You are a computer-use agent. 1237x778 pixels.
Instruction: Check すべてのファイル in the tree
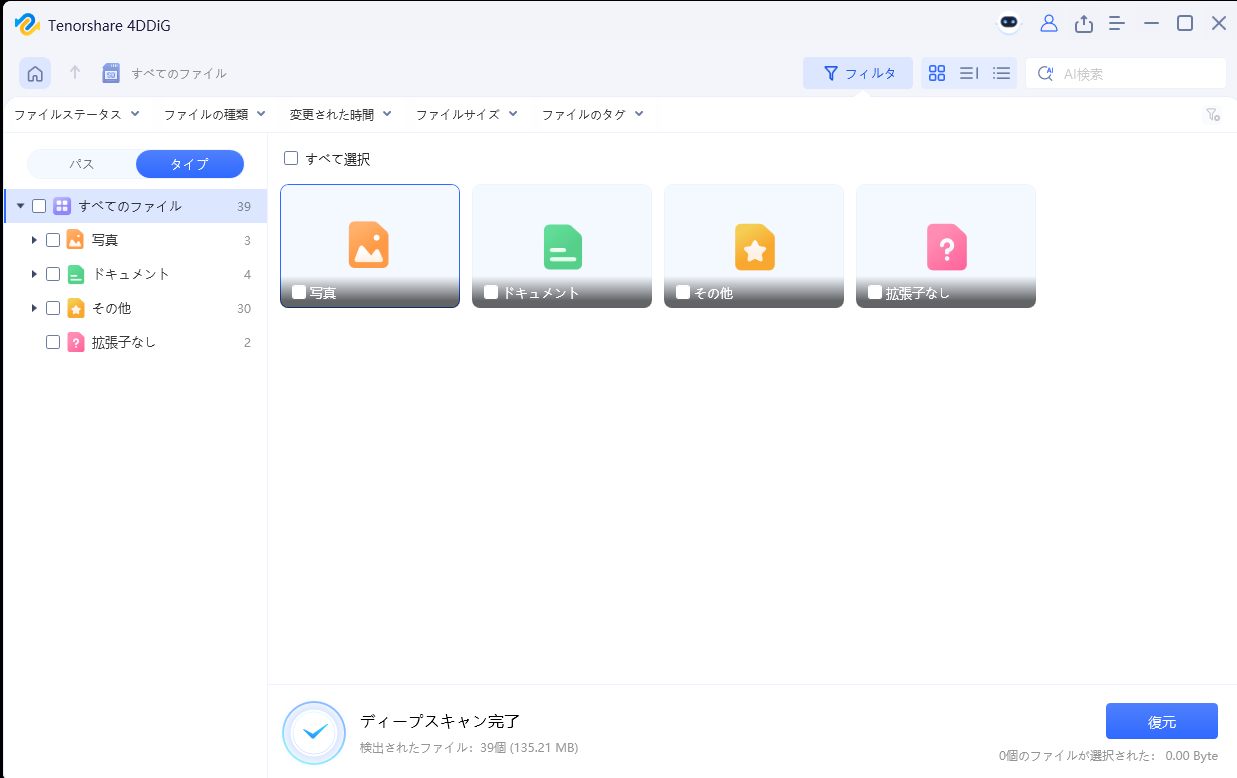click(39, 206)
